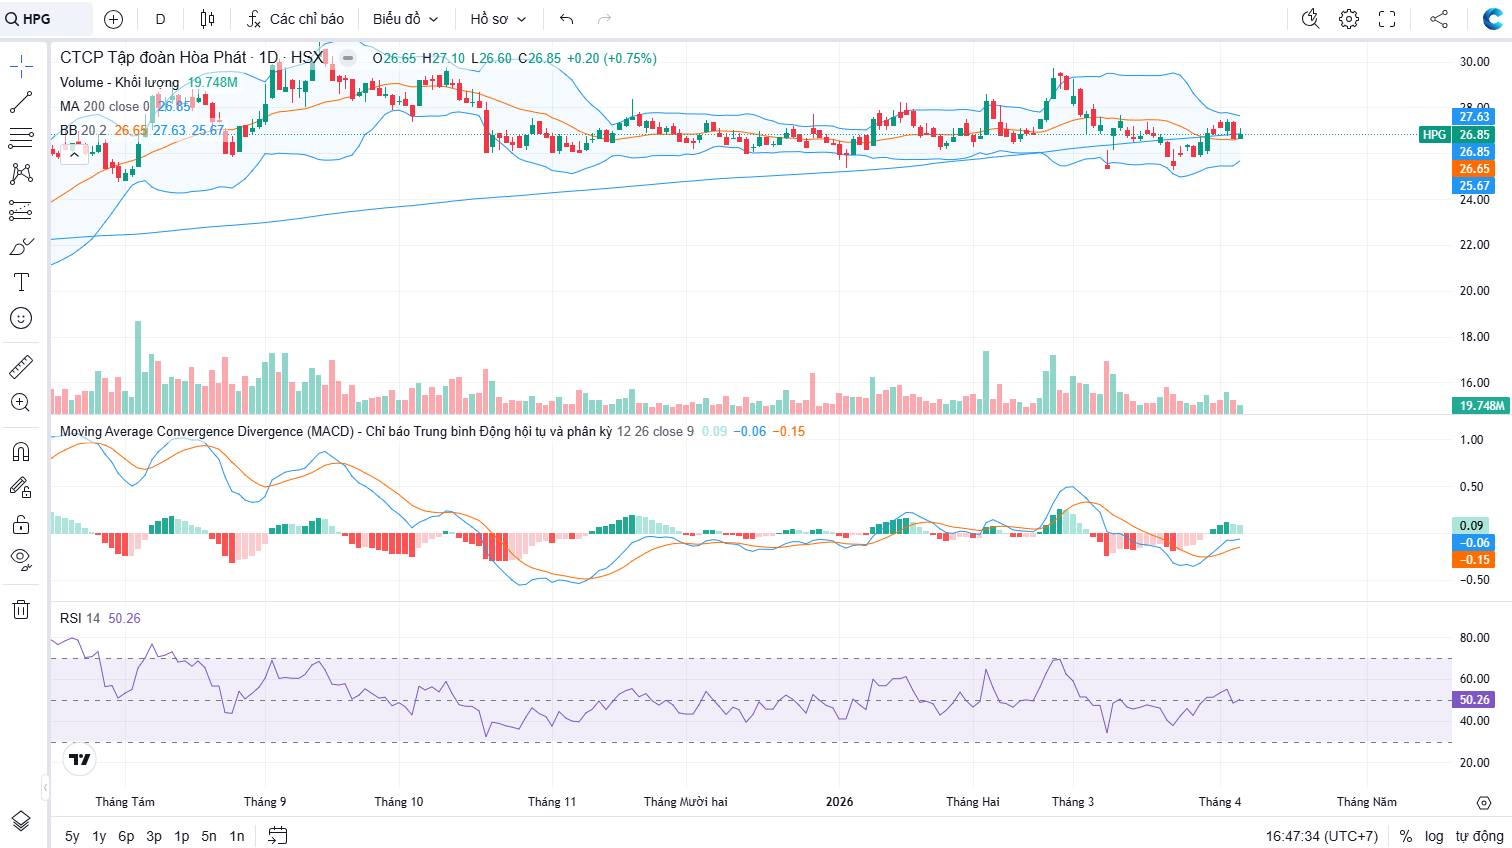1512x848 pixels.
Task: Select the 1y time range
Action: 99,836
